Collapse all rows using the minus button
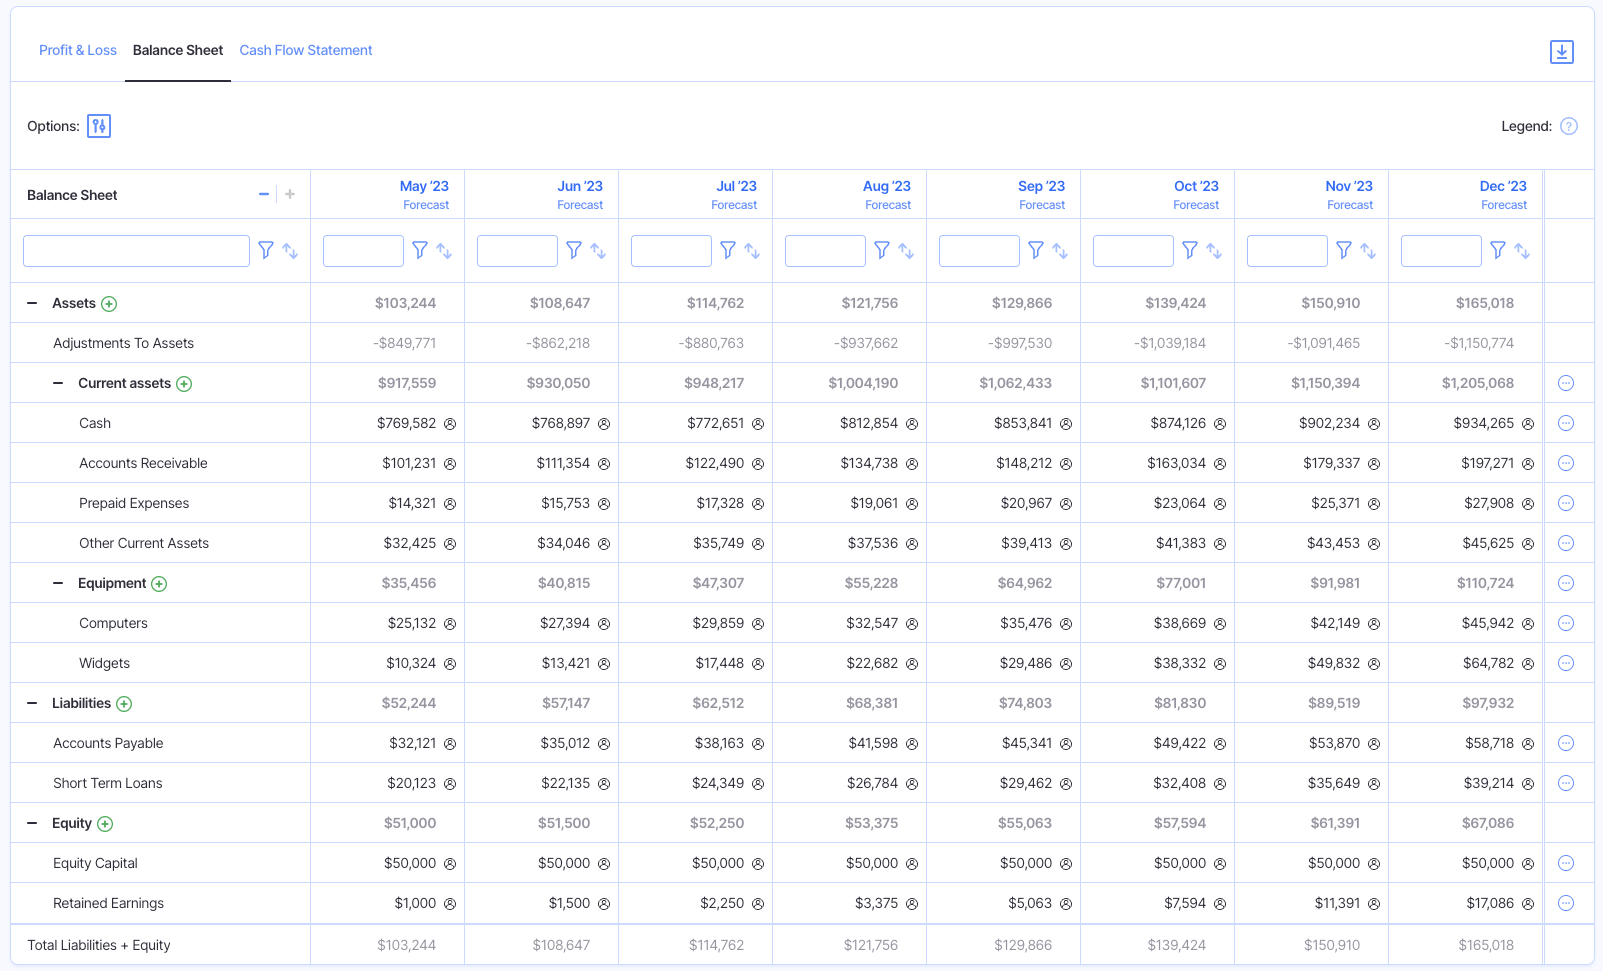The width and height of the screenshot is (1603, 971). click(264, 193)
